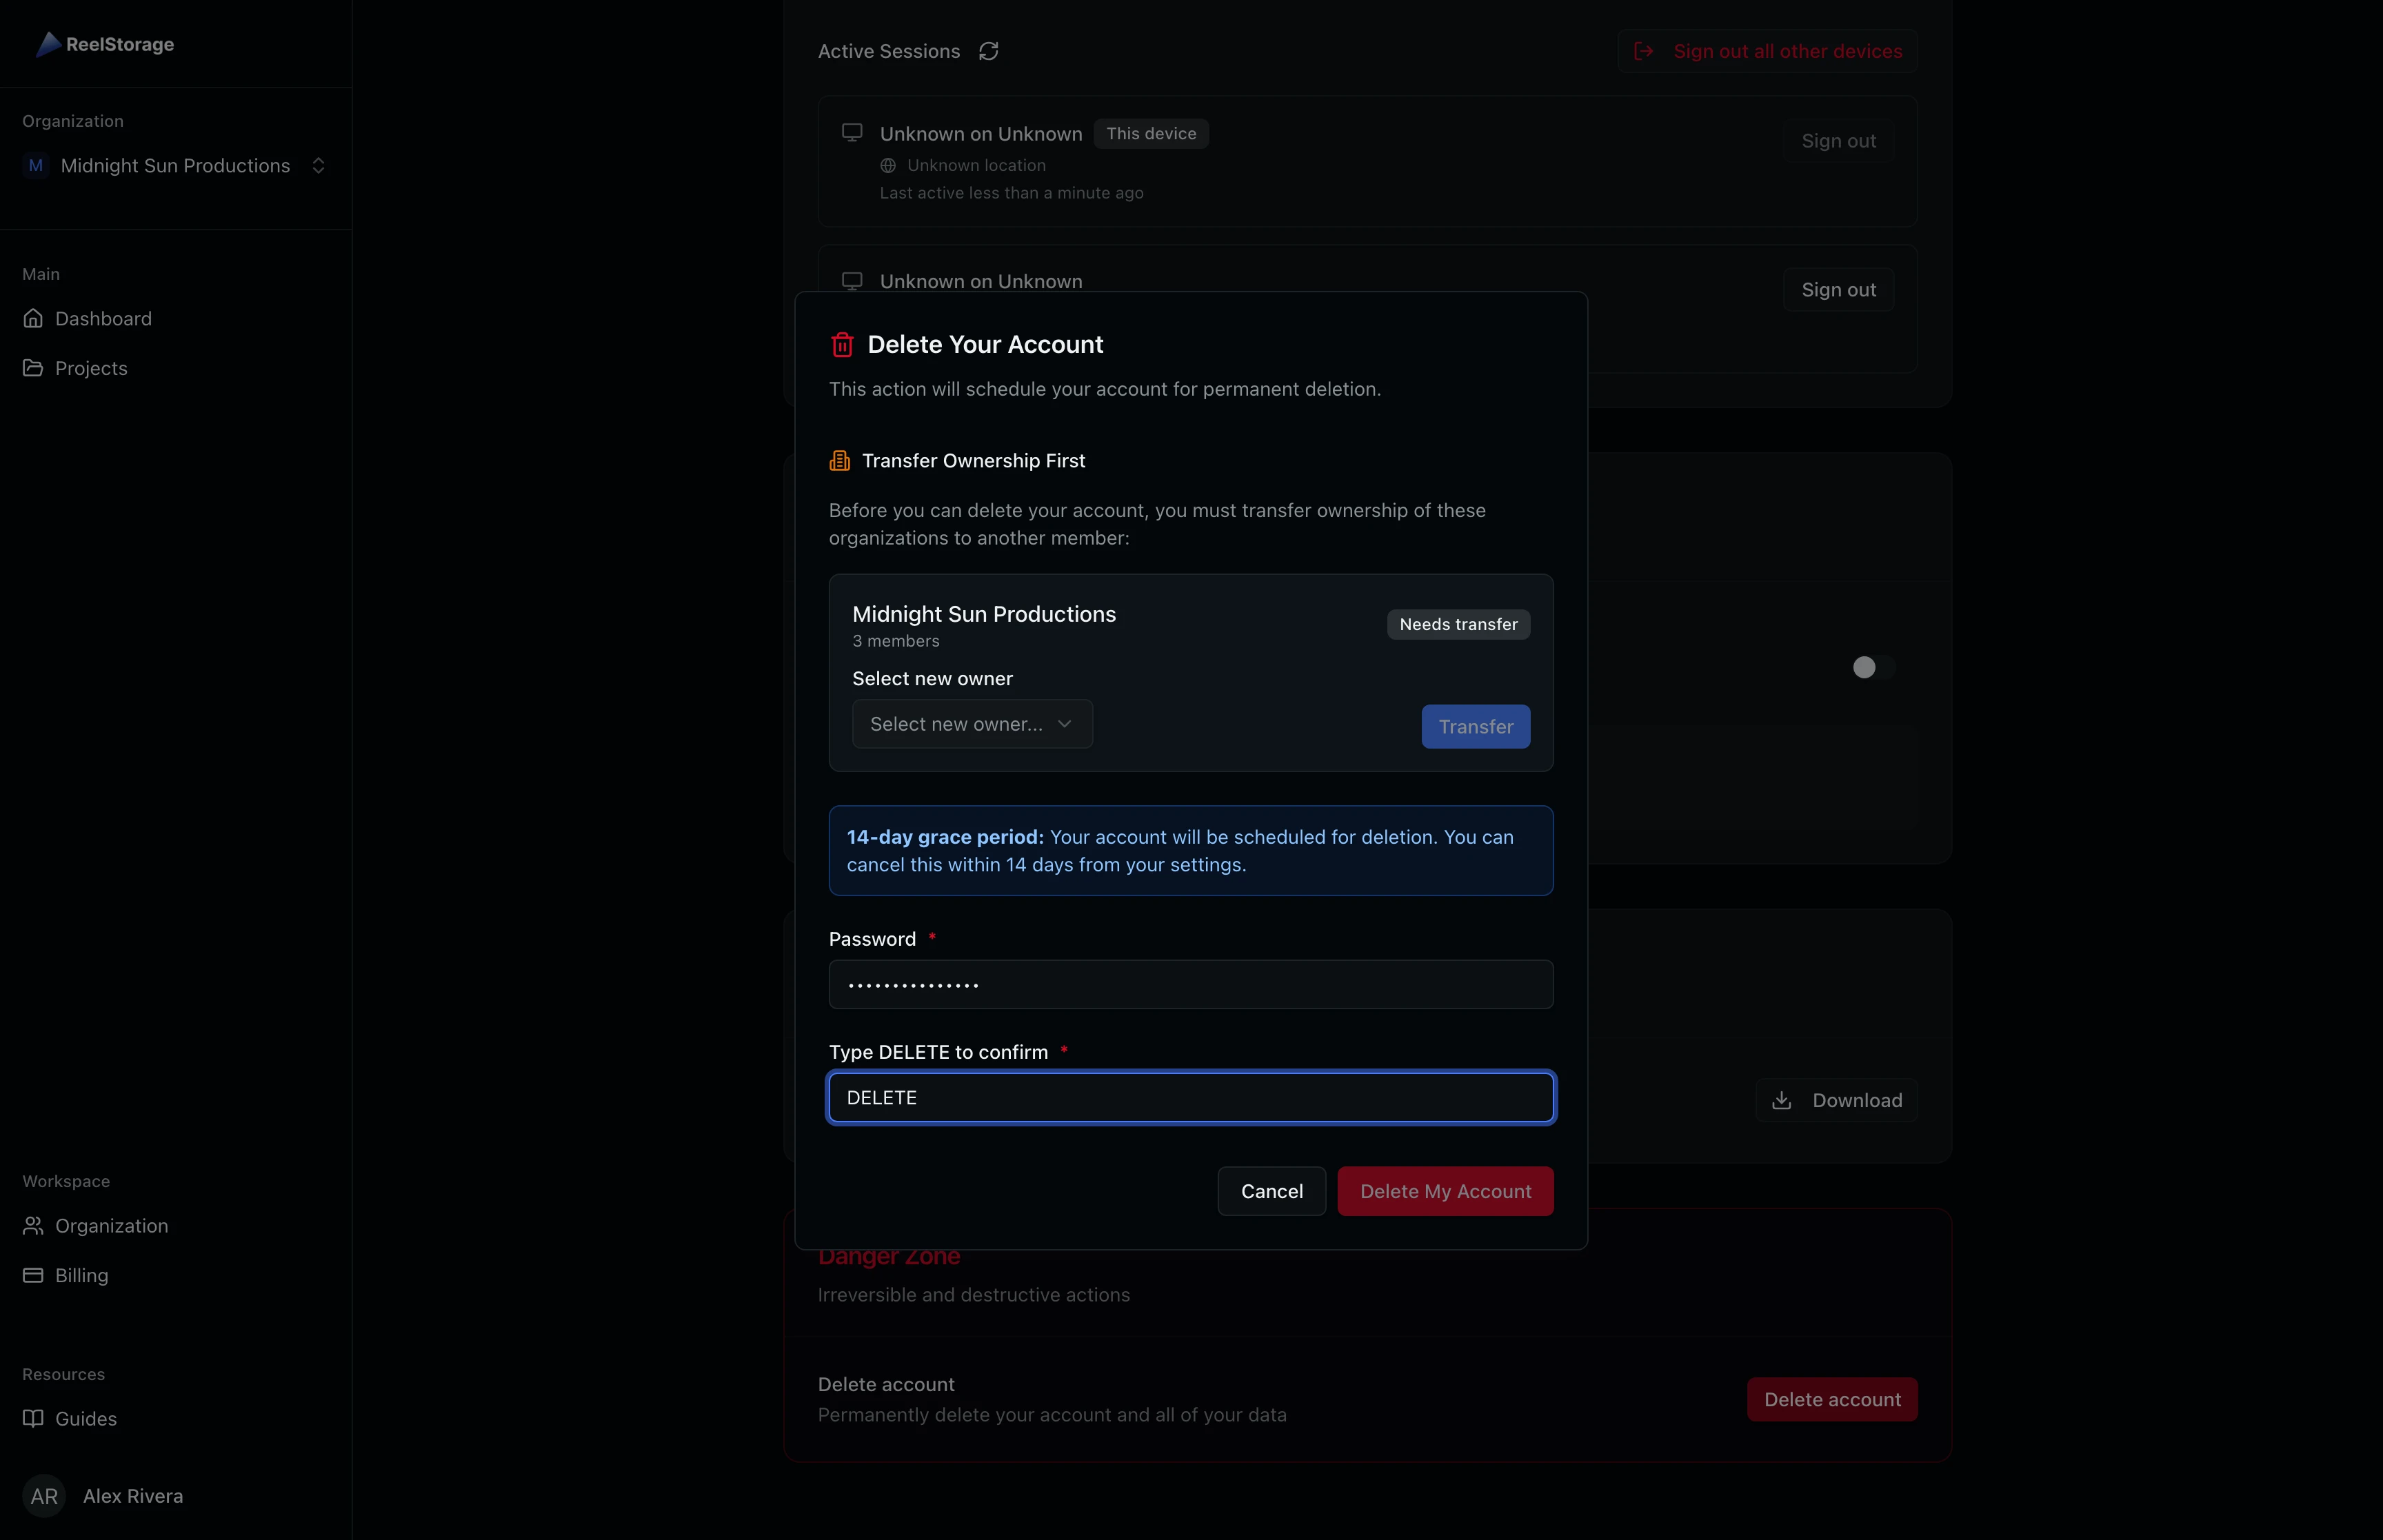Click the Transfer button for Midnight Sun Productions
Screen dimensions: 2383x1540
click(x=1475, y=726)
